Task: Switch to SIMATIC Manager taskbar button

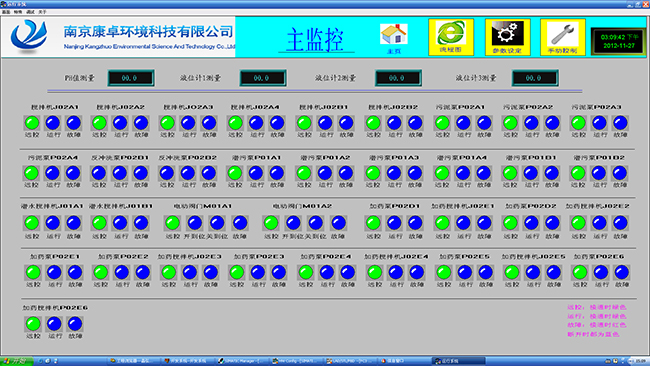Action: (x=242, y=361)
